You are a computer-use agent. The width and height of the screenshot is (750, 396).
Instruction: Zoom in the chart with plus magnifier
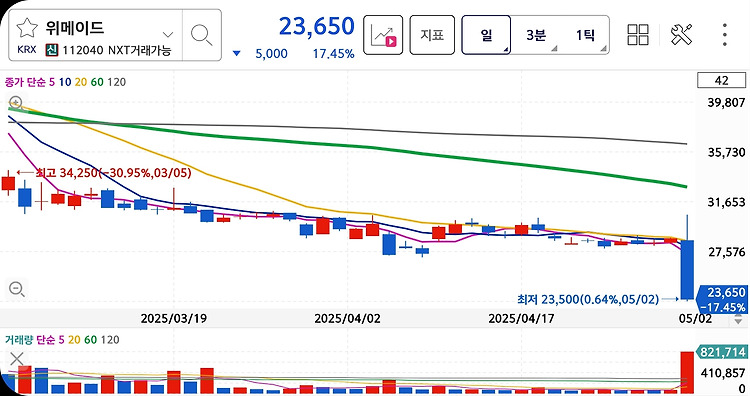pyautogui.click(x=16, y=102)
